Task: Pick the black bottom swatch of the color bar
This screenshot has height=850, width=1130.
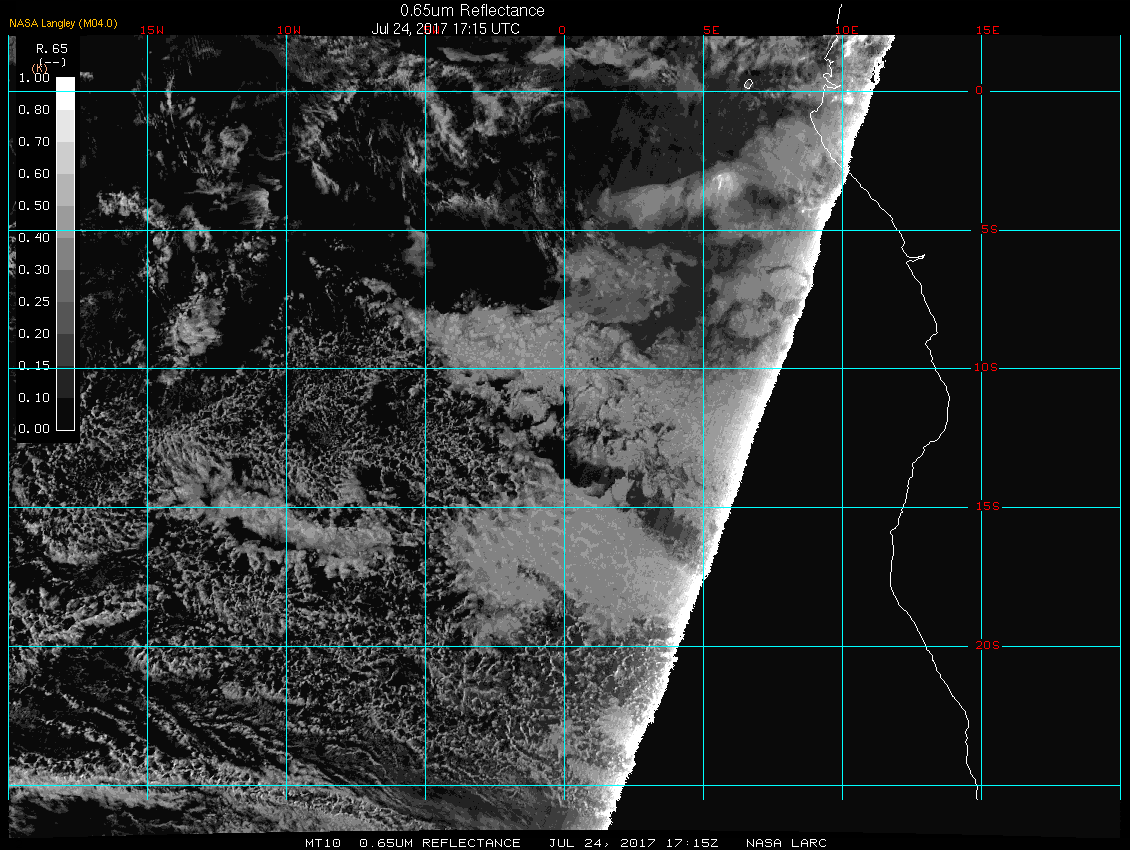Action: [x=66, y=414]
